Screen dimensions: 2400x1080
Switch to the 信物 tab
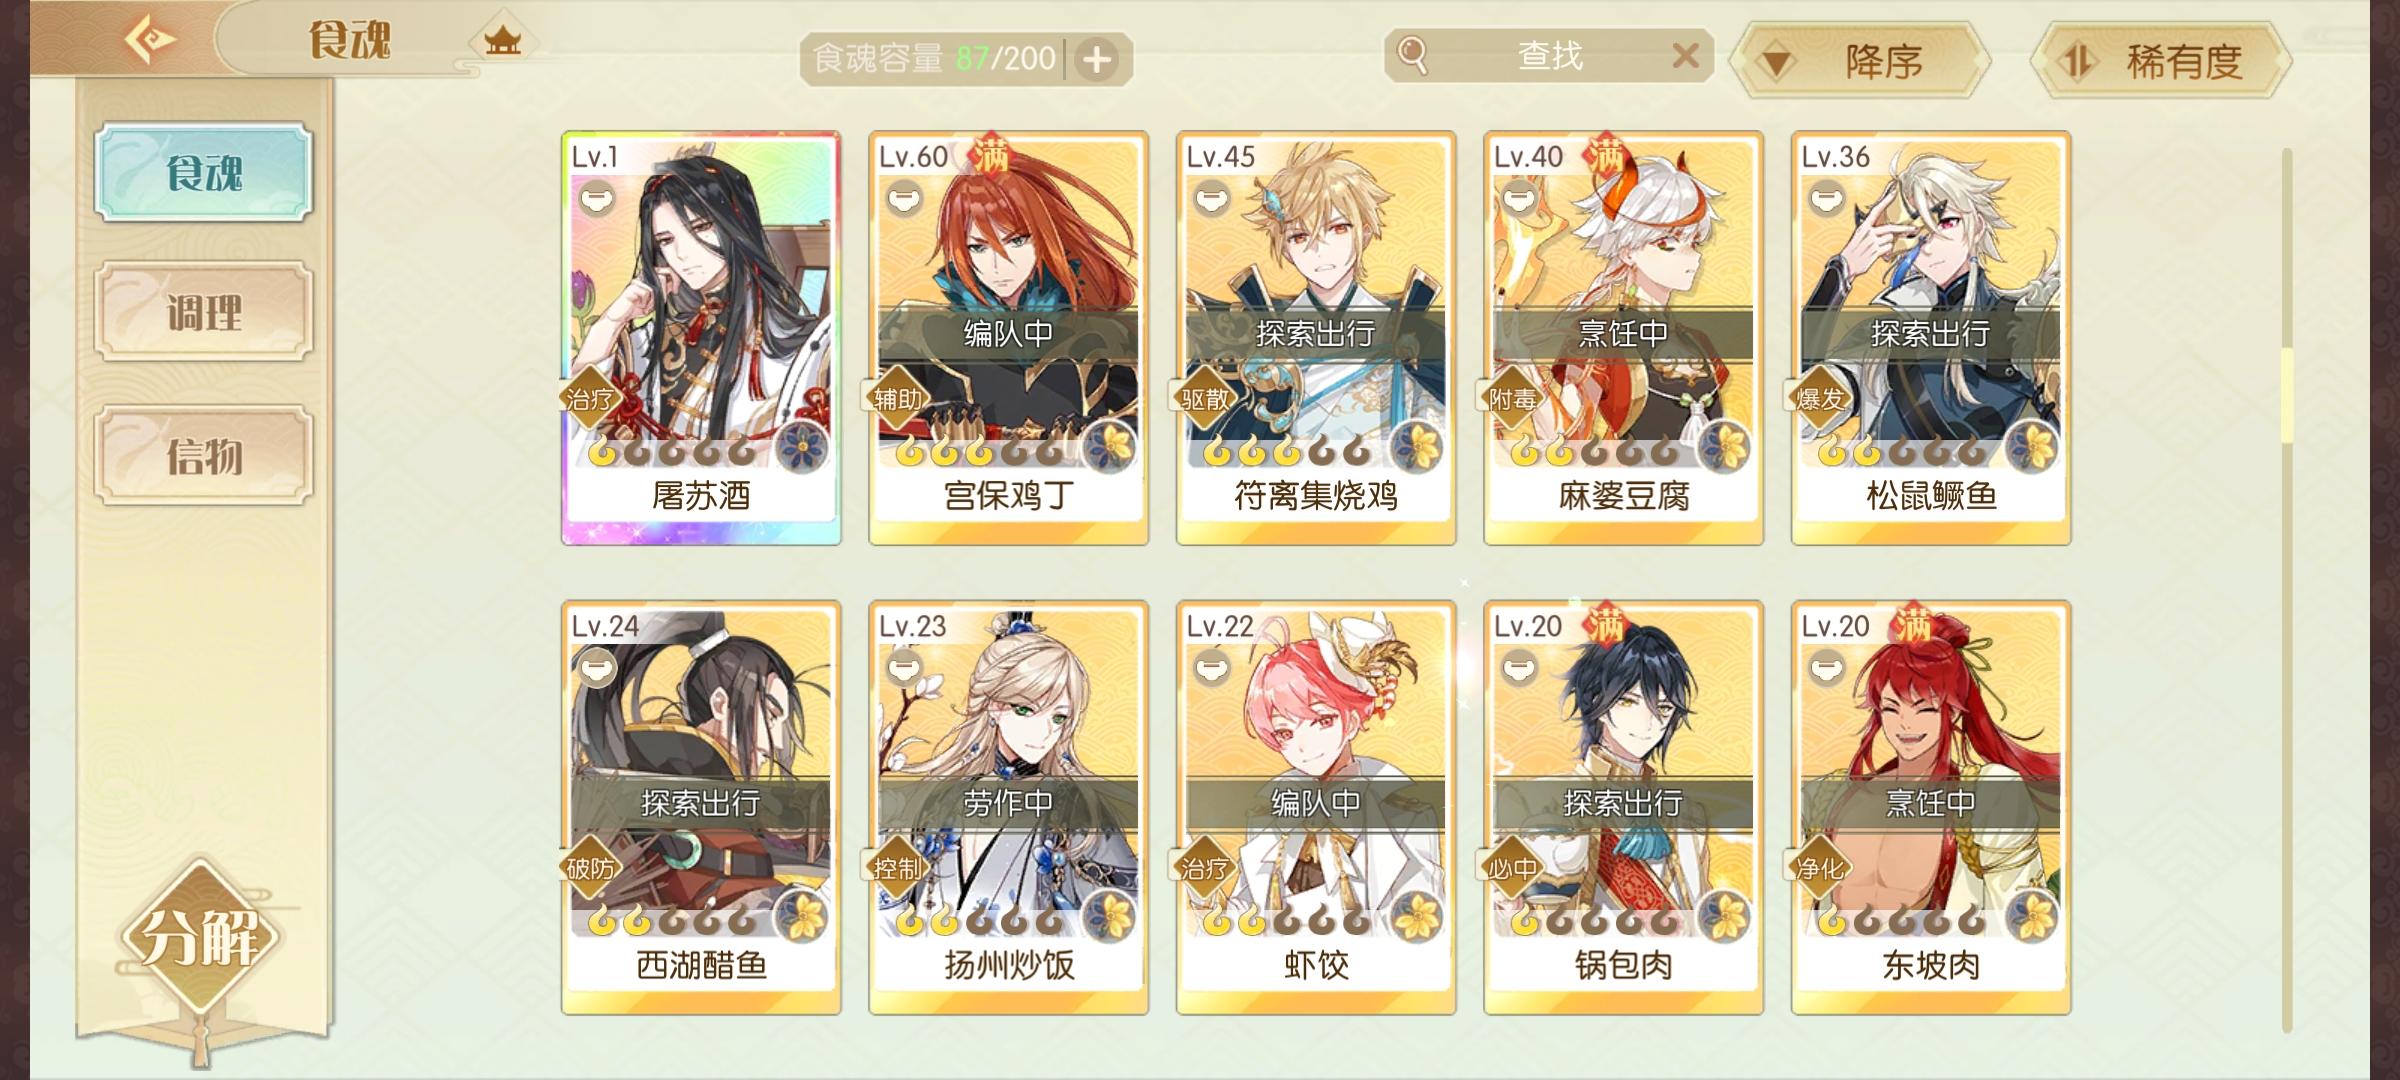[x=203, y=456]
